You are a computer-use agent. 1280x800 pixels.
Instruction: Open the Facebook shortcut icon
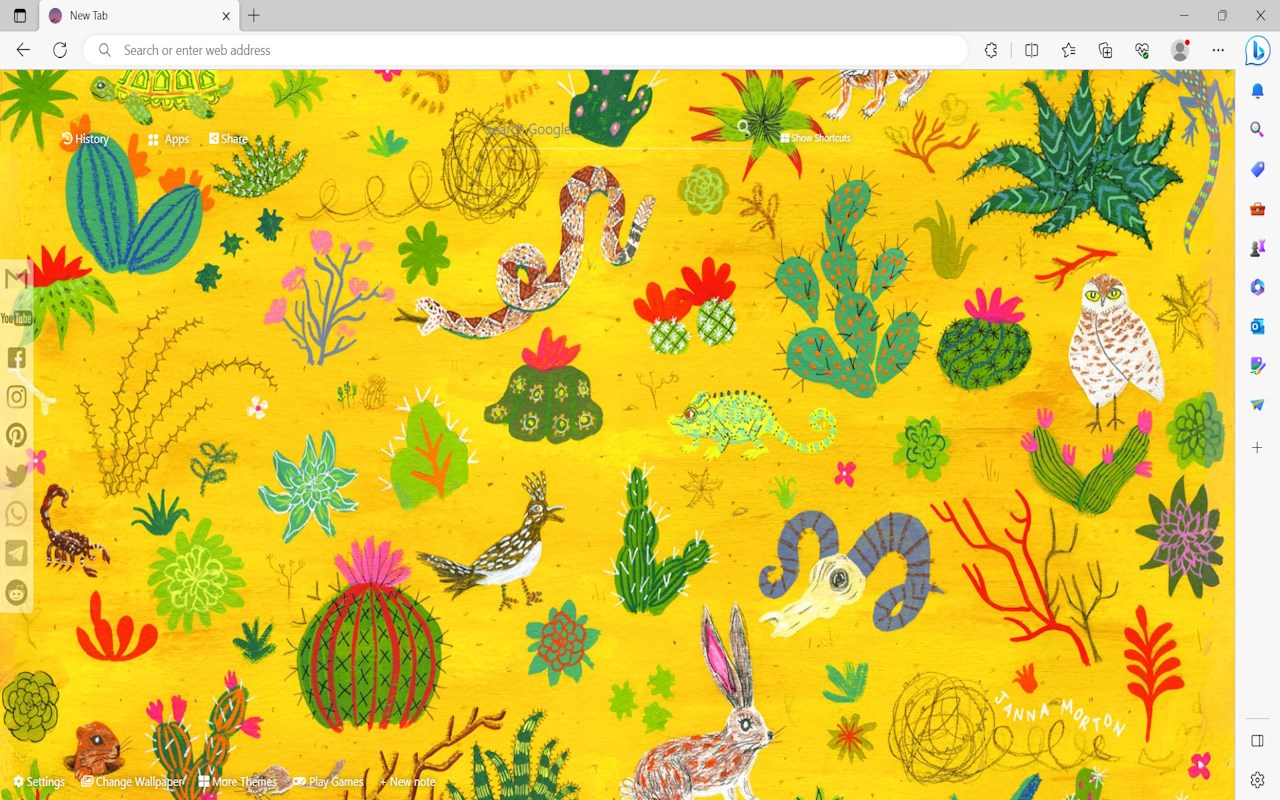coord(17,357)
